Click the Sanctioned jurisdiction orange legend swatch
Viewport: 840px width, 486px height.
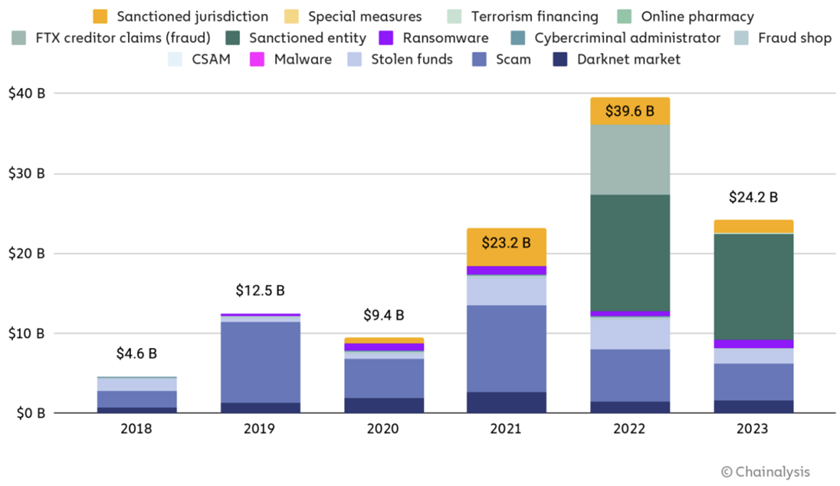pyautogui.click(x=99, y=17)
